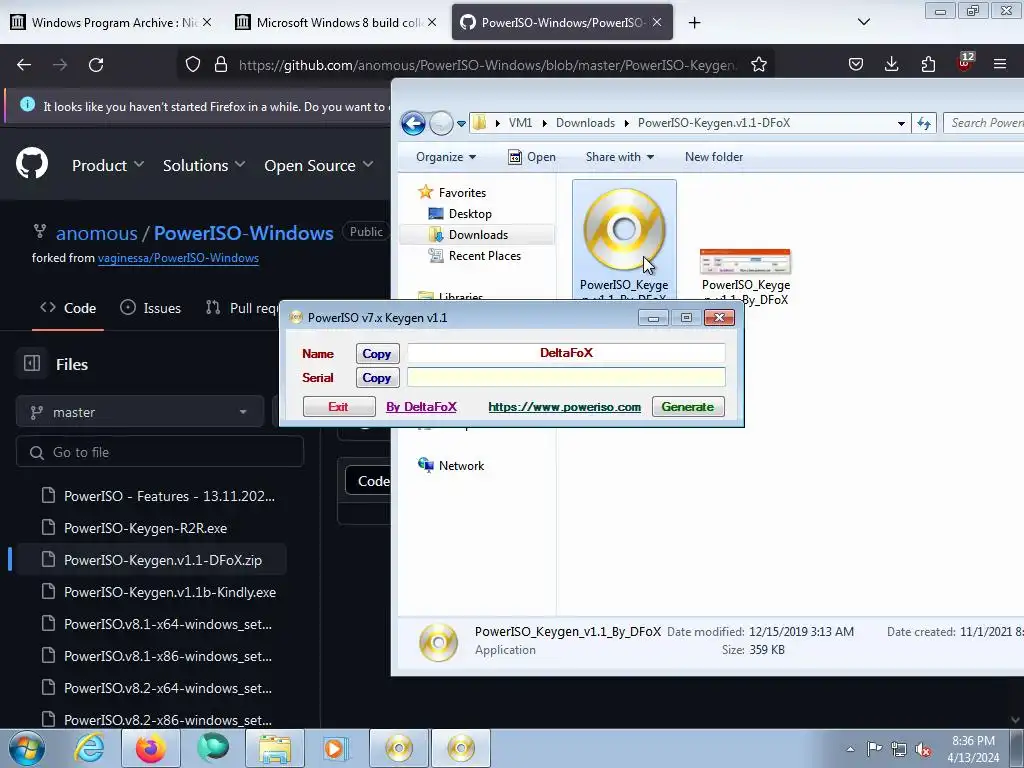The image size is (1024, 768).
Task: Close the Windows Program Archive tab
Action: tap(207, 22)
